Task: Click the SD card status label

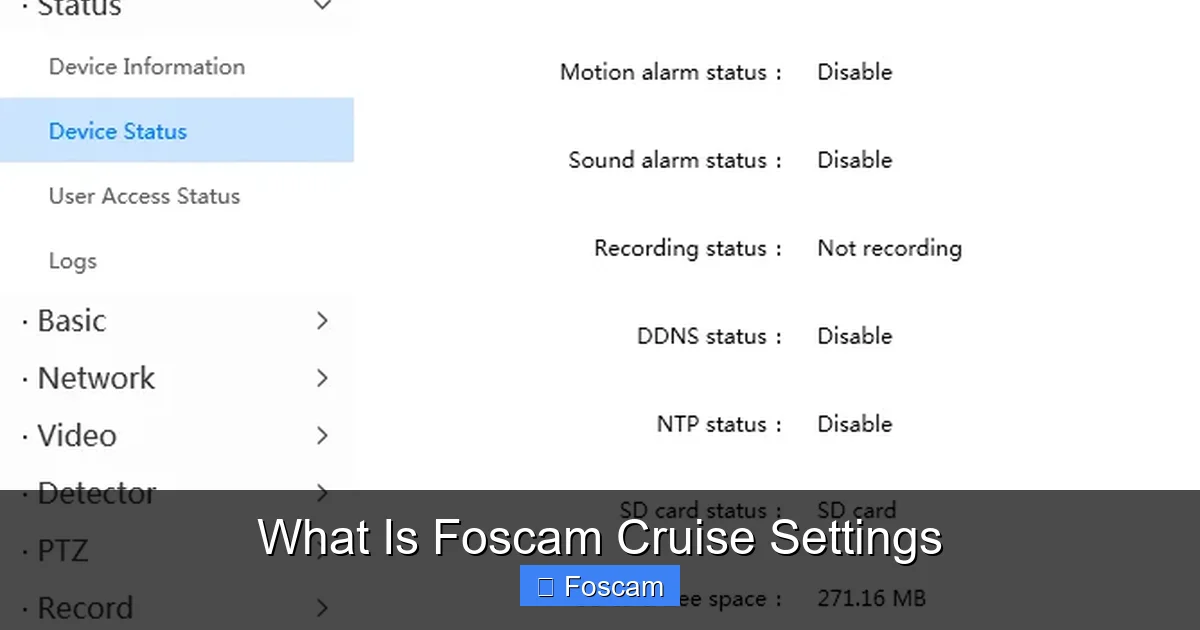Action: 700,510
